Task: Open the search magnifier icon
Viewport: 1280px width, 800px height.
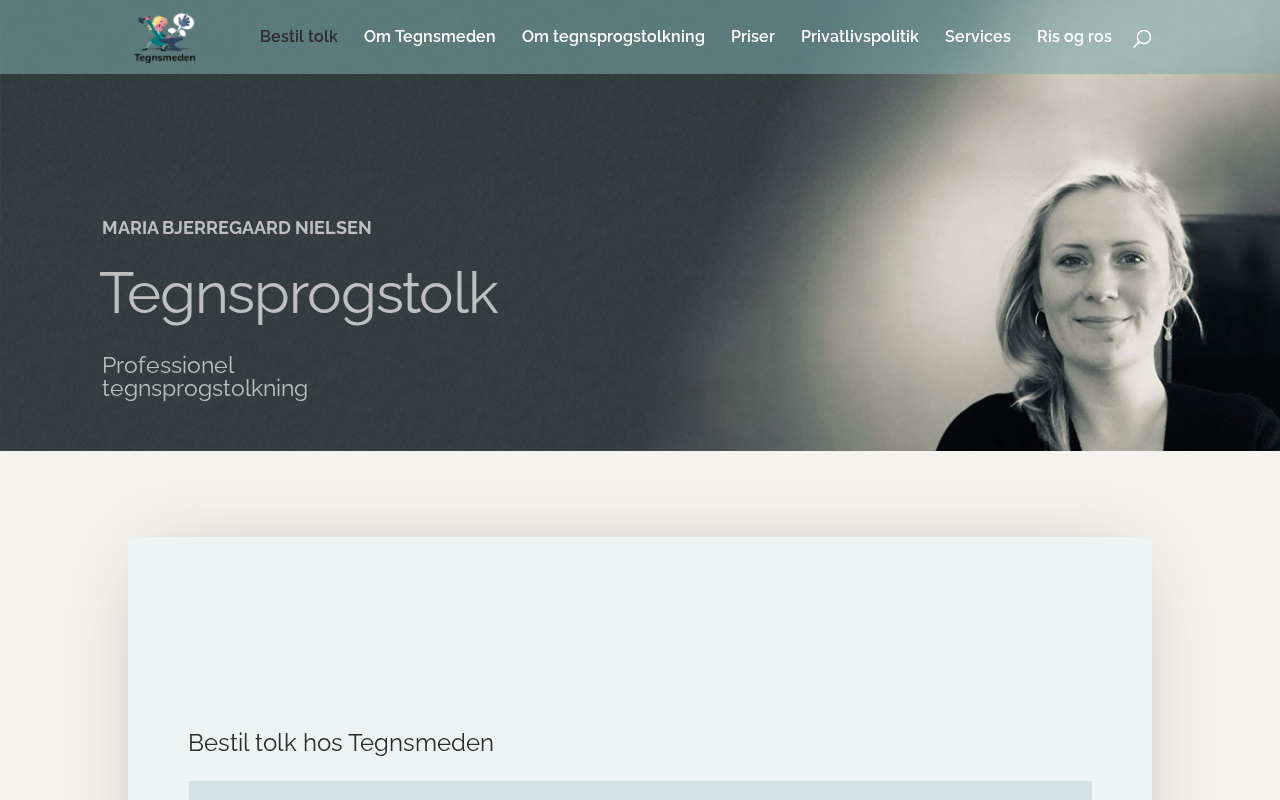Action: coord(1142,38)
